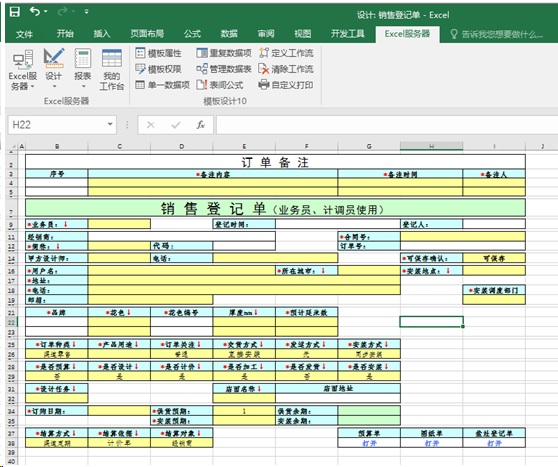Switch to the 开发工具 developer tab

point(348,34)
